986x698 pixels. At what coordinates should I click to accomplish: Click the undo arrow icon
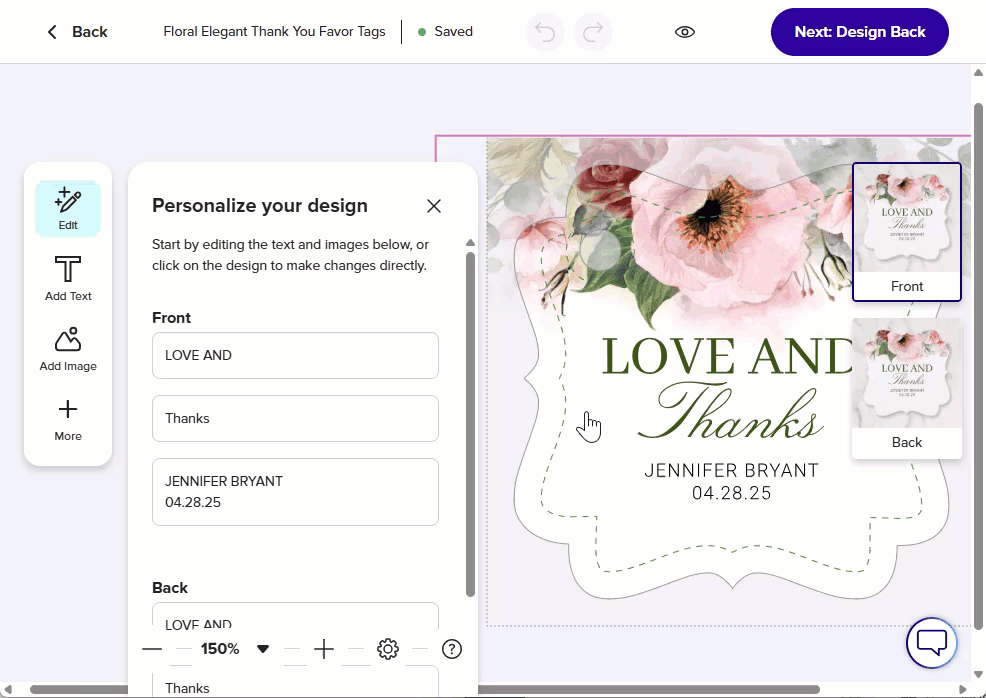545,32
